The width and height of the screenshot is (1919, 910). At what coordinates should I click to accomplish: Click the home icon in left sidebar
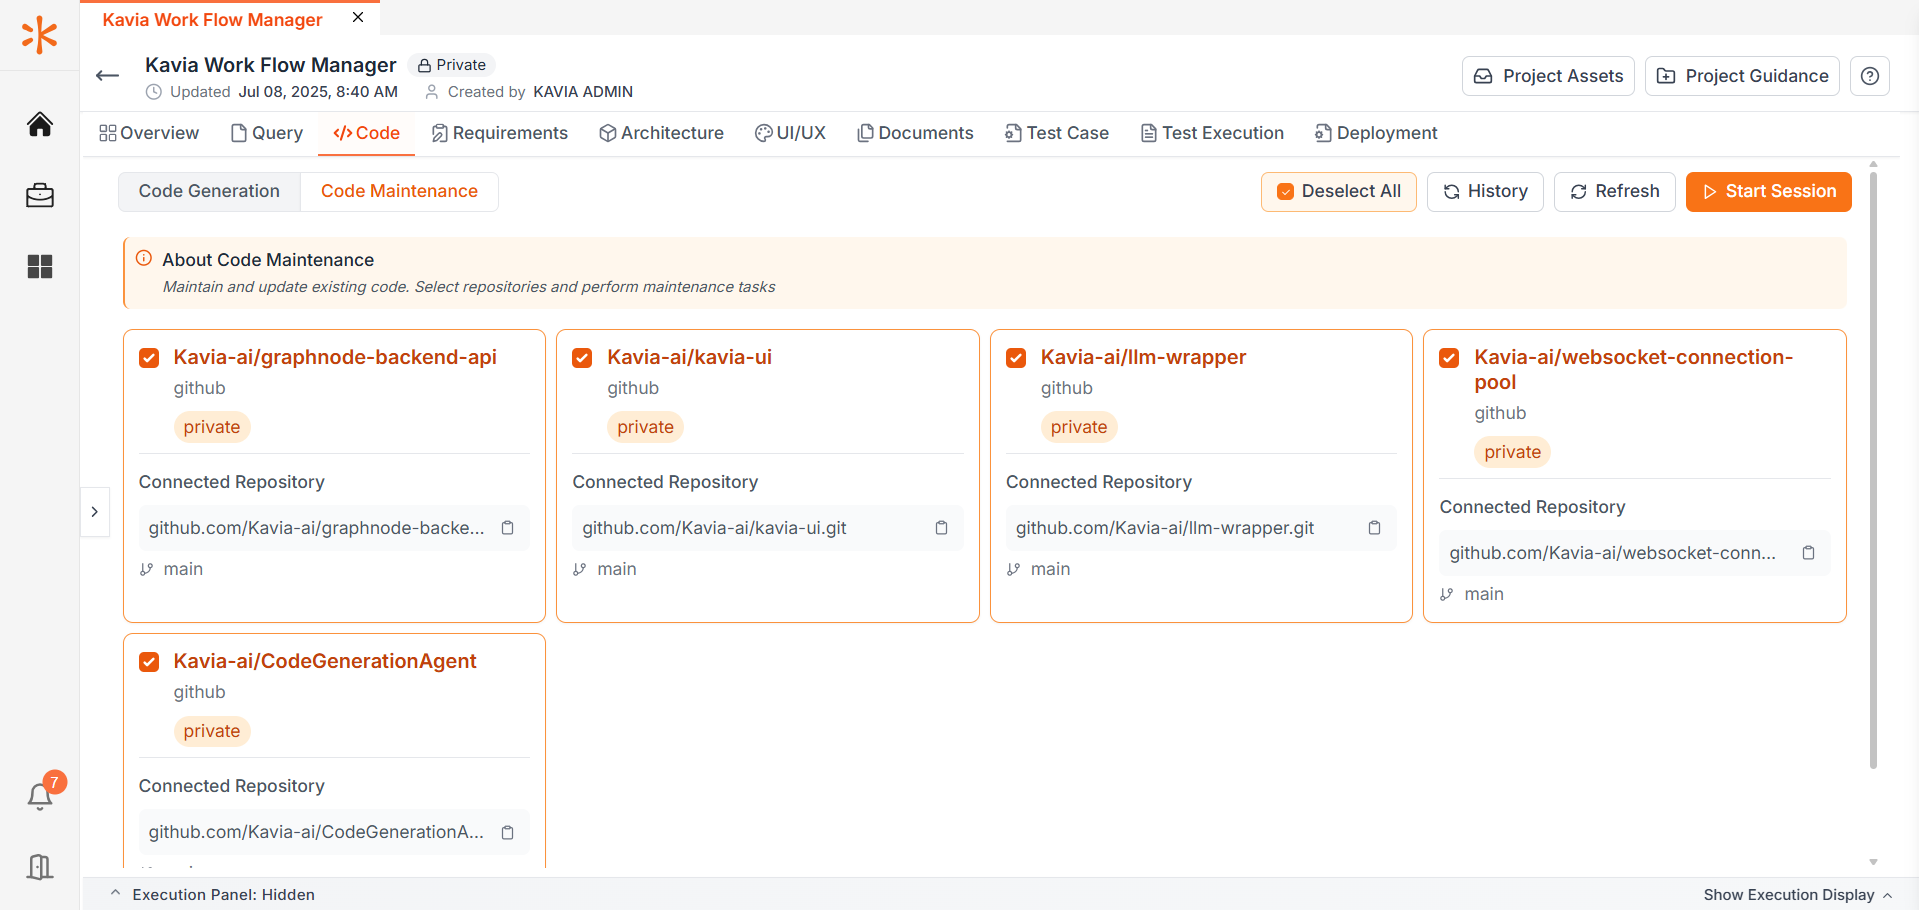40,125
